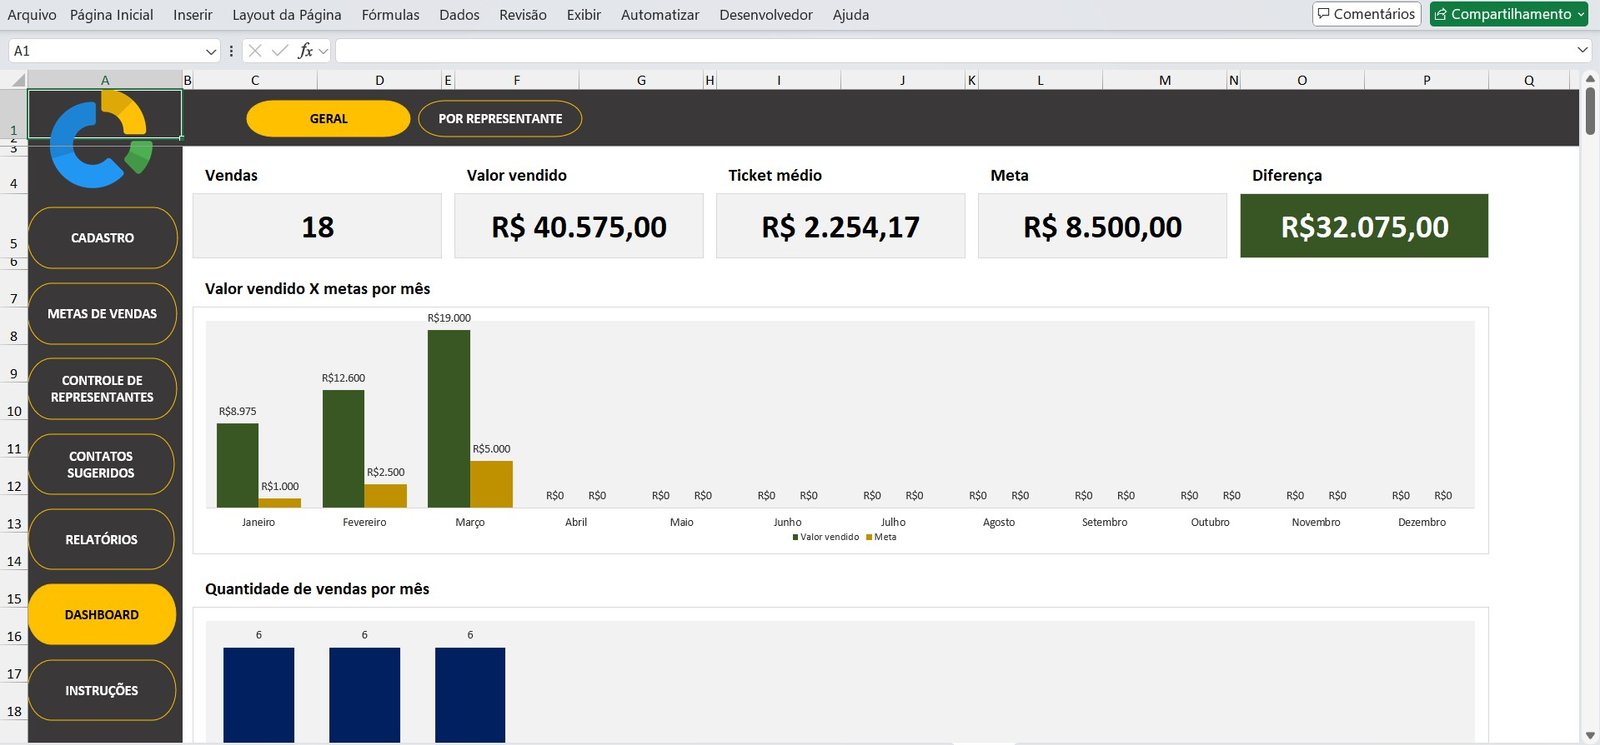The width and height of the screenshot is (1600, 745).
Task: Open the Layout da Página tab
Action: (x=286, y=15)
